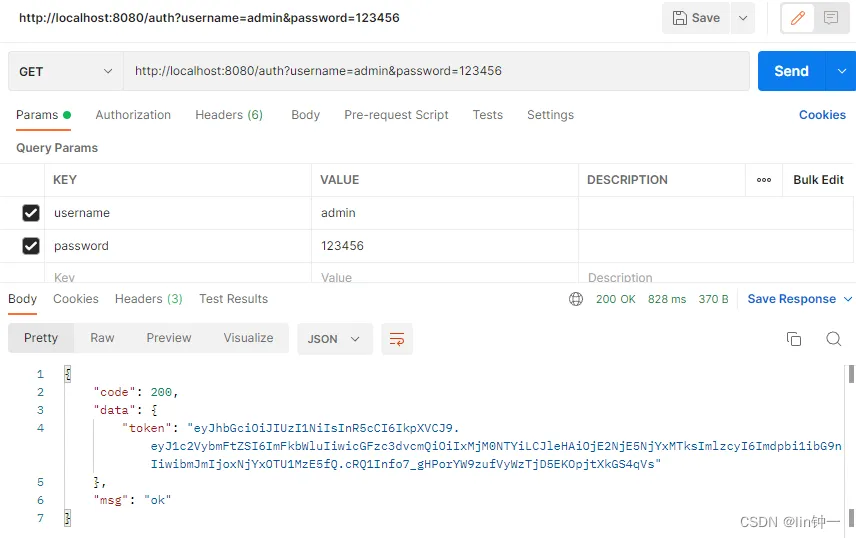Select the Visualize view
This screenshot has width=856, height=538.
[248, 338]
